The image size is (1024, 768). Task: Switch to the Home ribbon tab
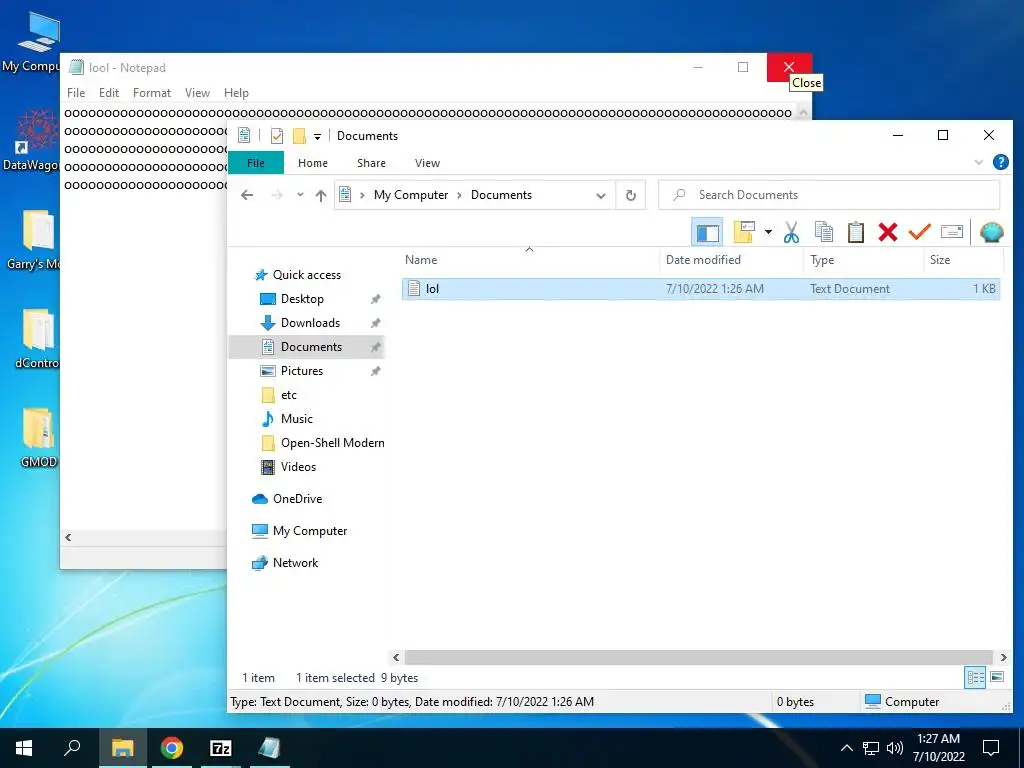(313, 163)
